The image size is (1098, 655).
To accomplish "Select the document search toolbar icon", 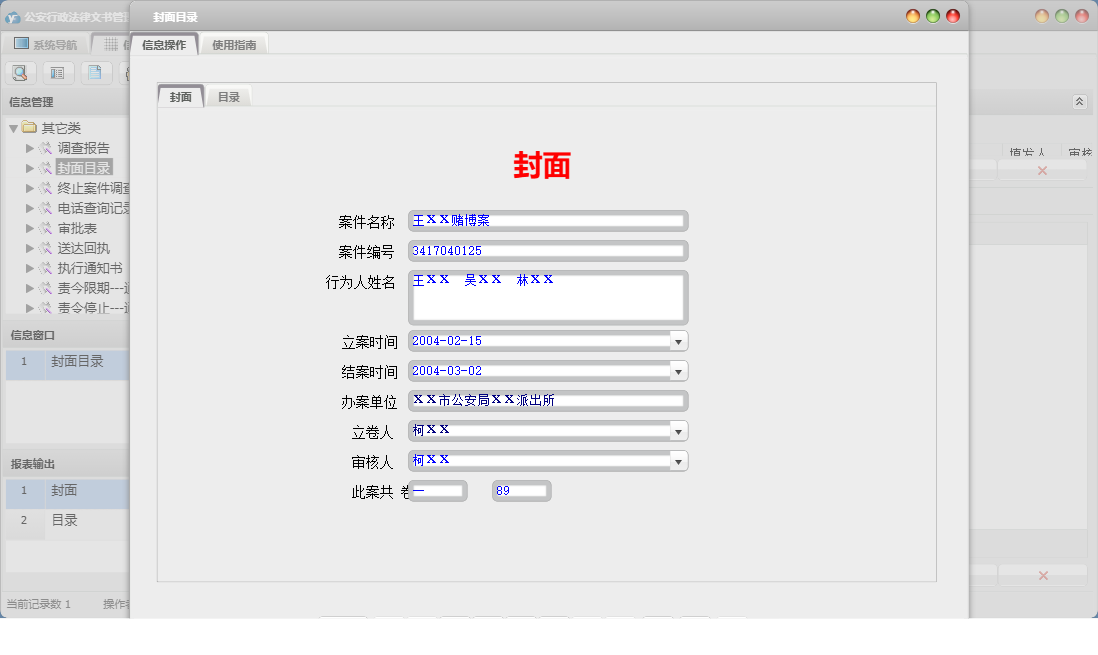I will (20, 73).
